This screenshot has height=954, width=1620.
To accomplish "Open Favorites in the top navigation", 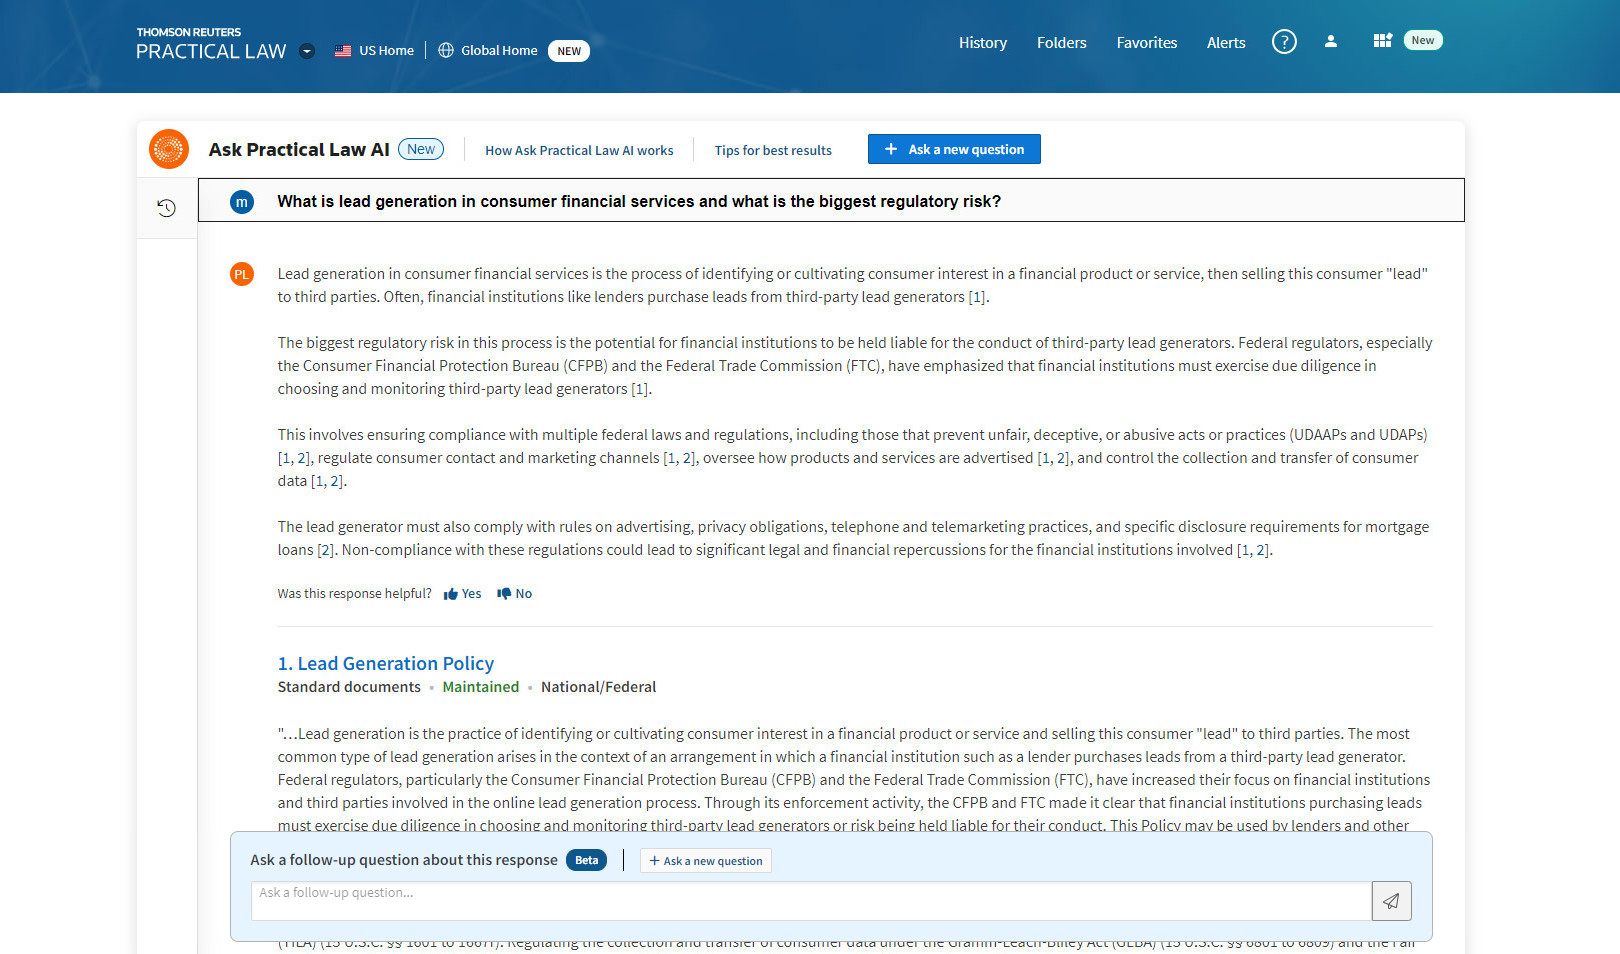I will pyautogui.click(x=1147, y=42).
